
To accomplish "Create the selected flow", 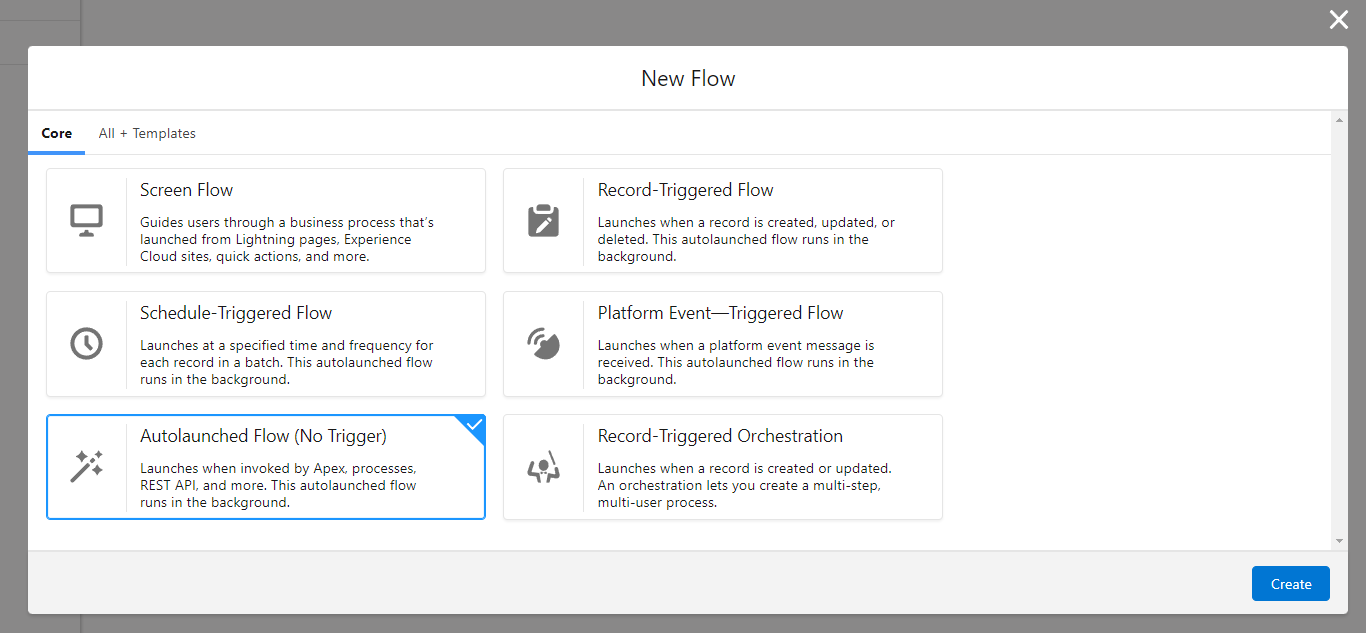I will click(x=1290, y=584).
